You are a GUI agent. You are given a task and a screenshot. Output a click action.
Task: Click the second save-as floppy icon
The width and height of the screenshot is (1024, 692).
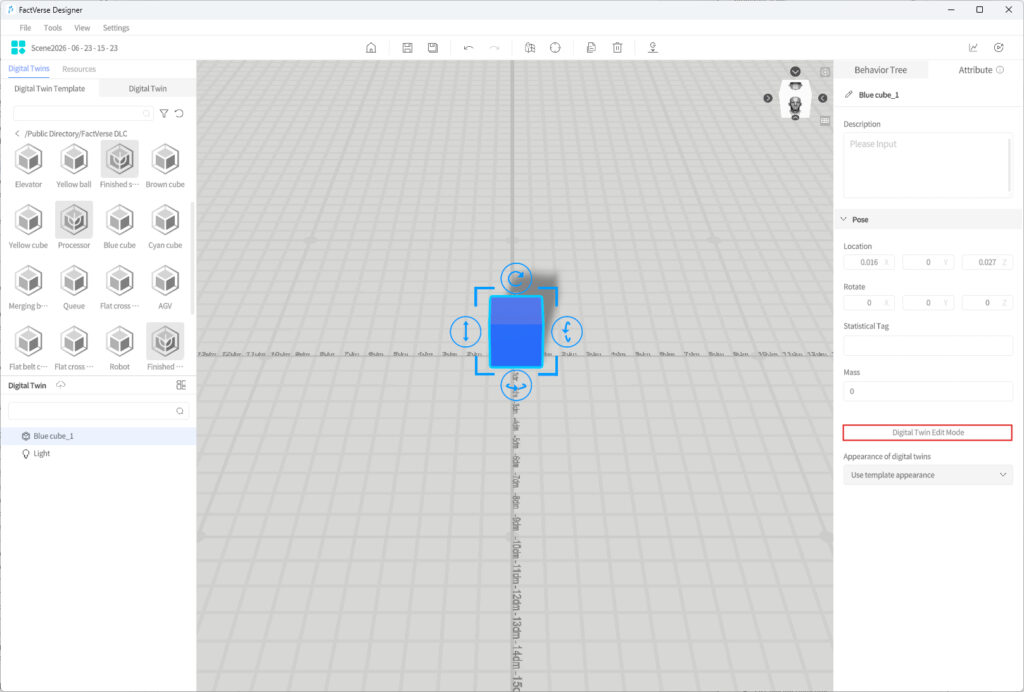click(x=432, y=48)
